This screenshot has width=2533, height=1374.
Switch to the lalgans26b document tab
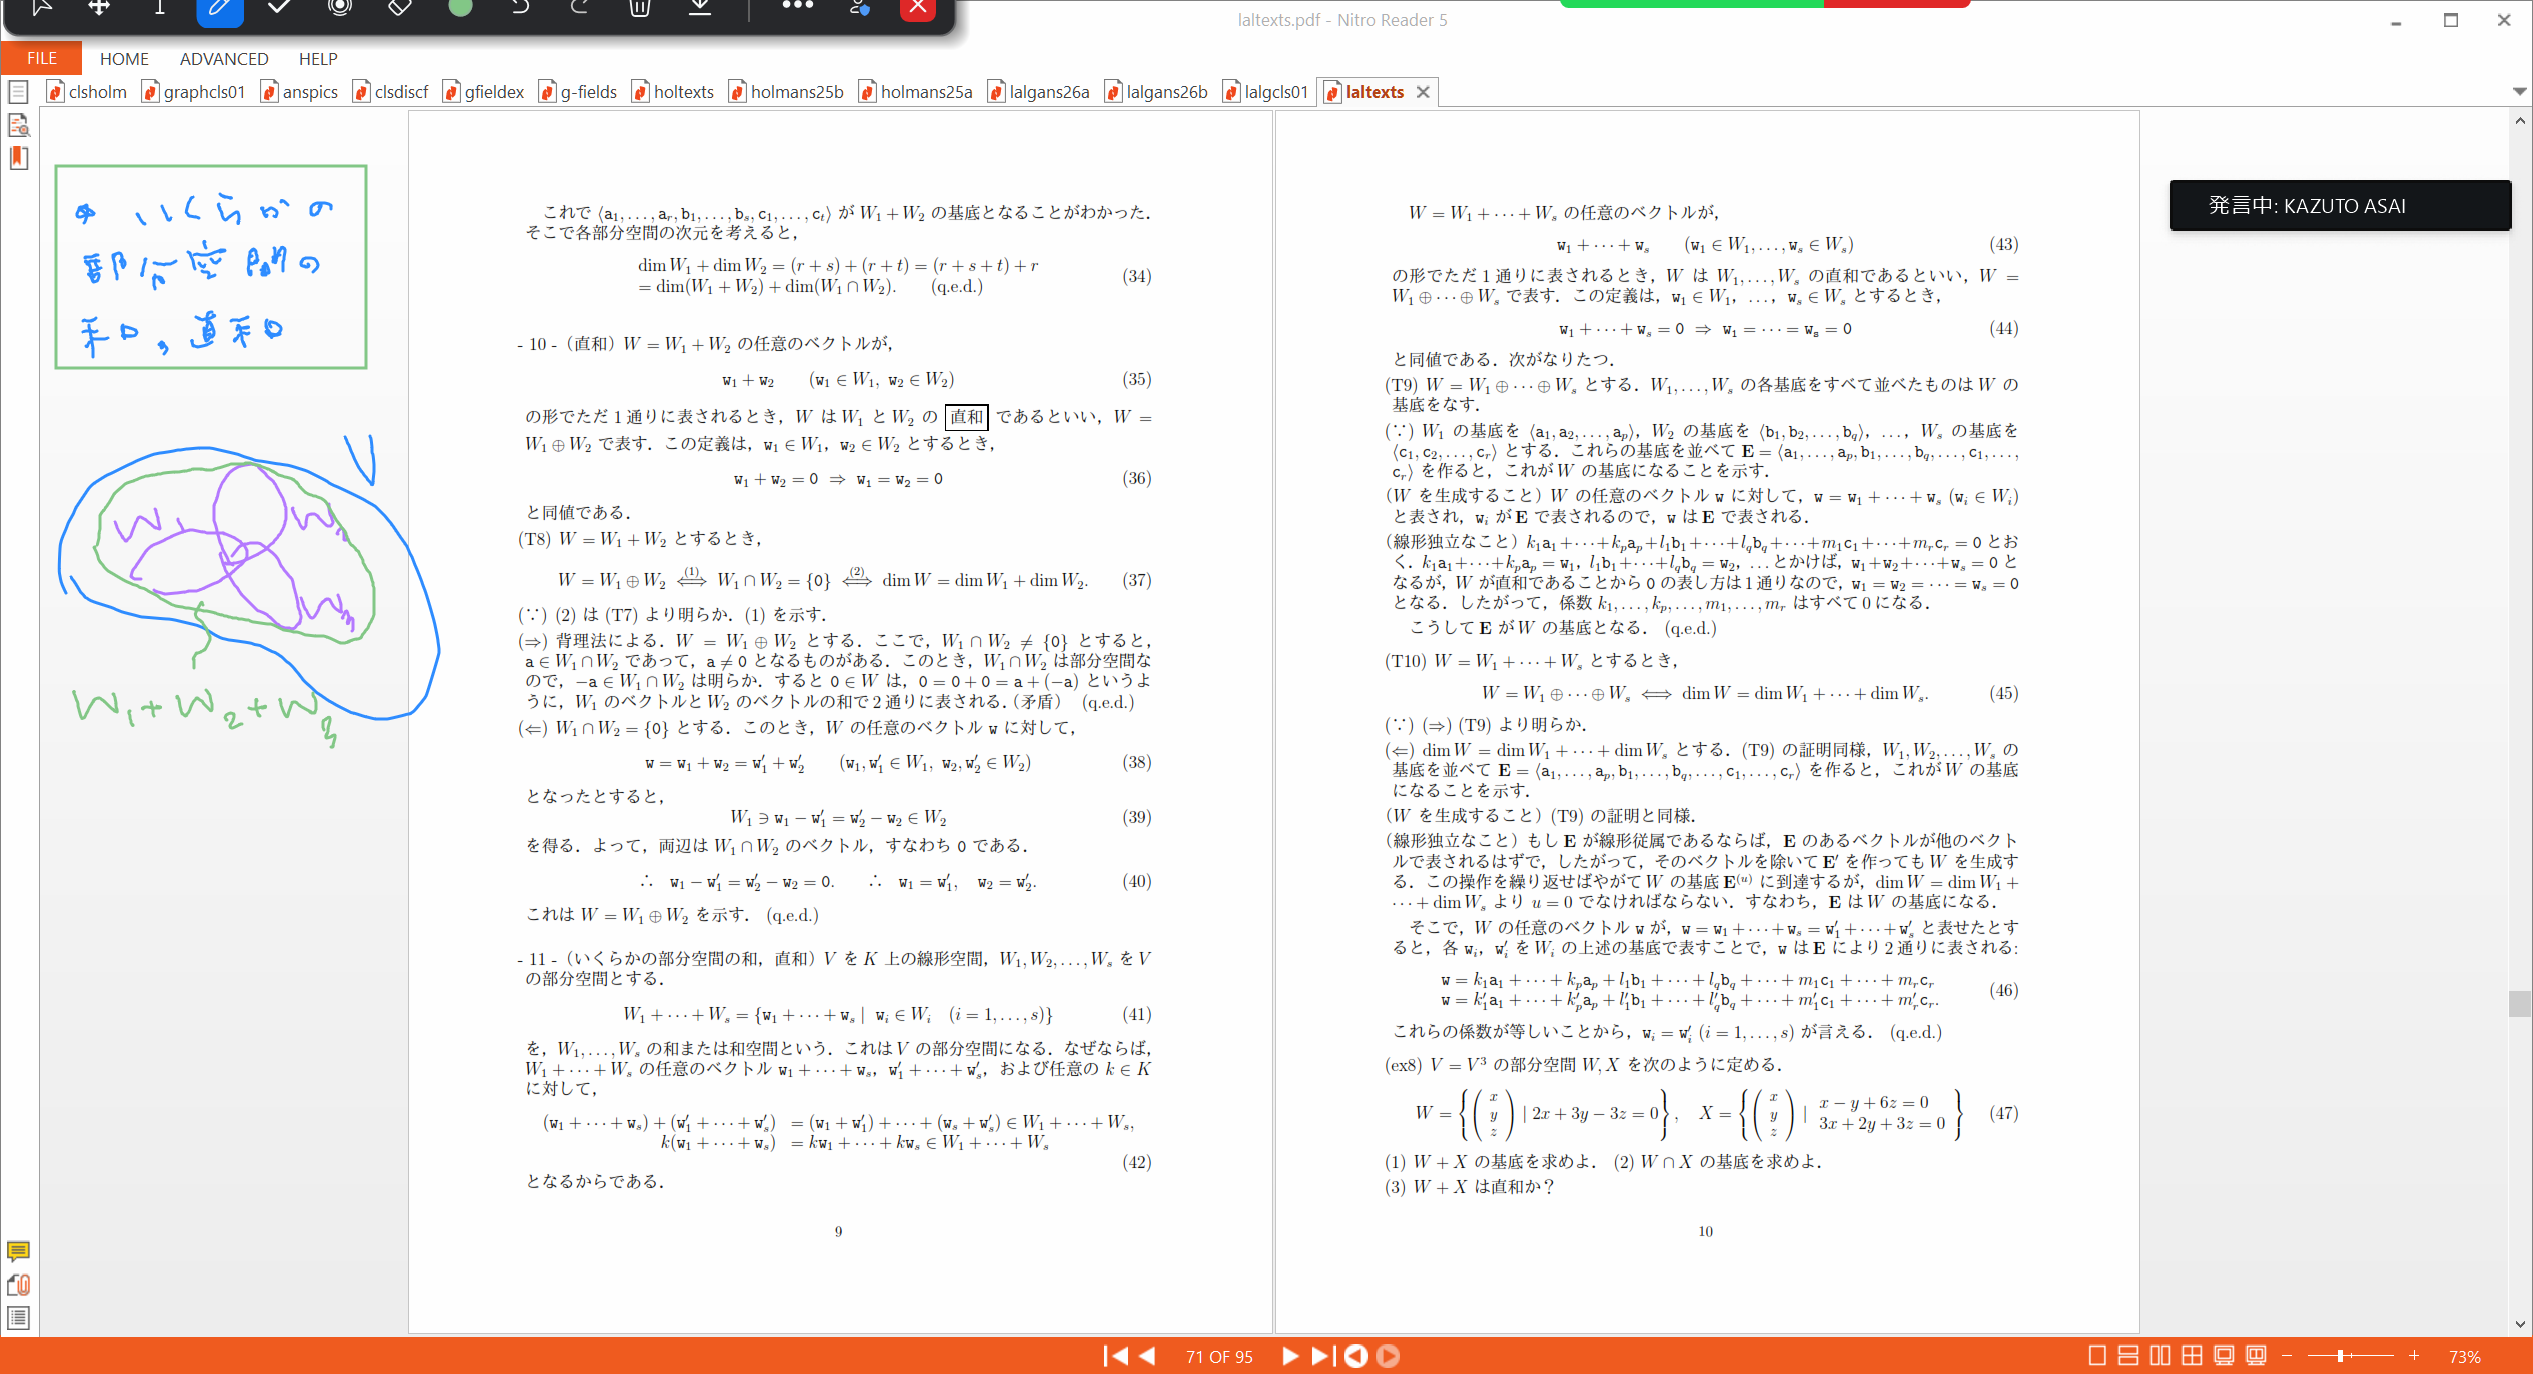pos(1157,92)
